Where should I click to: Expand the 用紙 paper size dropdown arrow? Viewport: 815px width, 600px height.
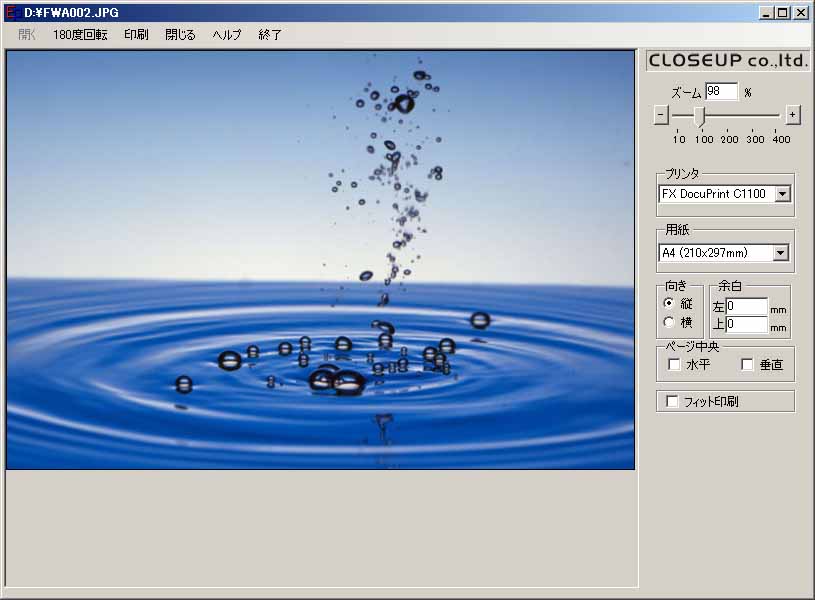780,253
